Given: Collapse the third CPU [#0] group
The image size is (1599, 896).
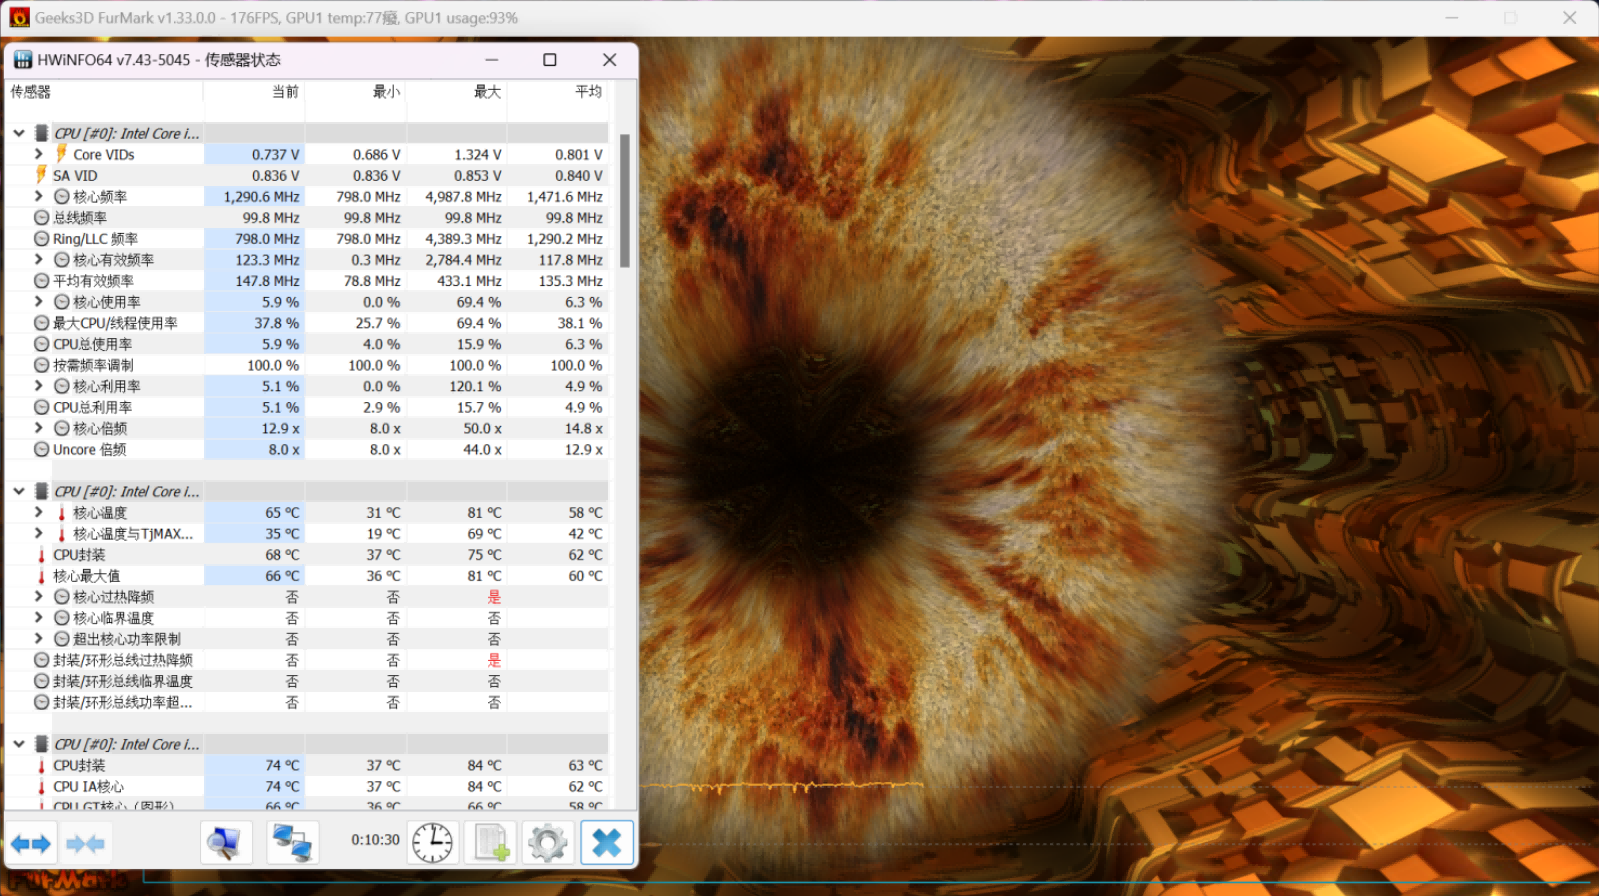Looking at the screenshot, I should [19, 744].
